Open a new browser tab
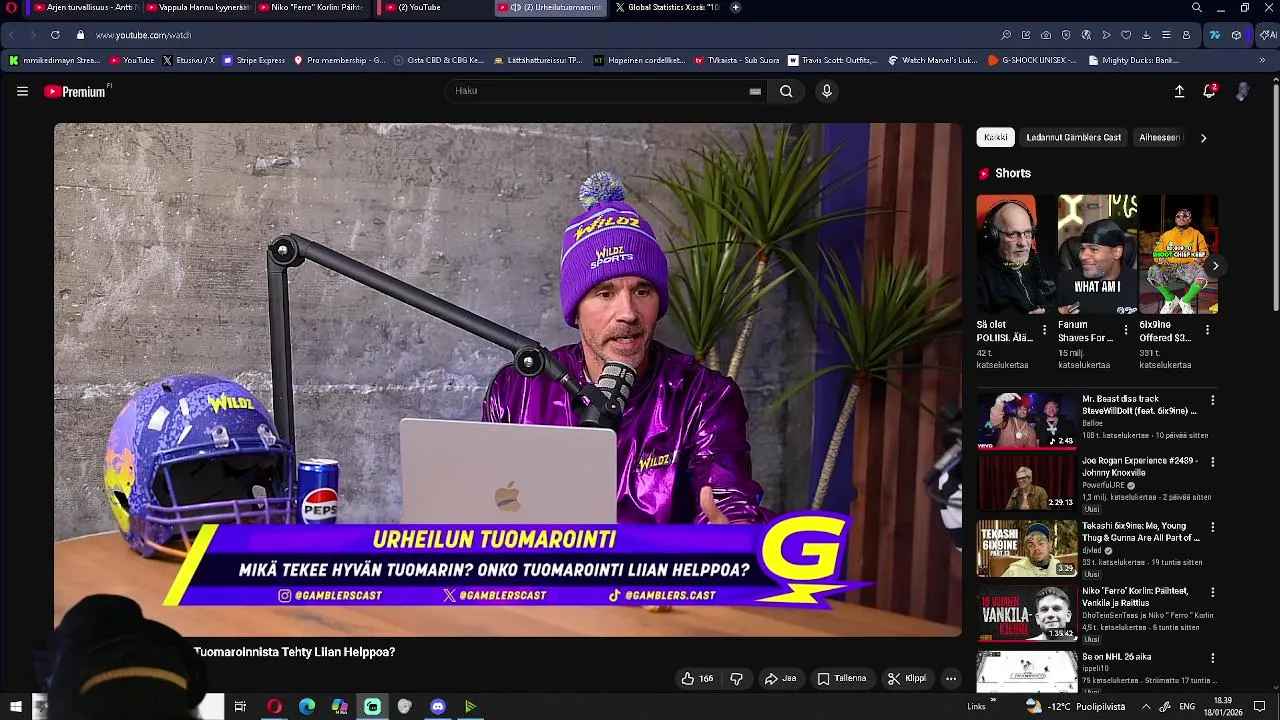 [735, 7]
